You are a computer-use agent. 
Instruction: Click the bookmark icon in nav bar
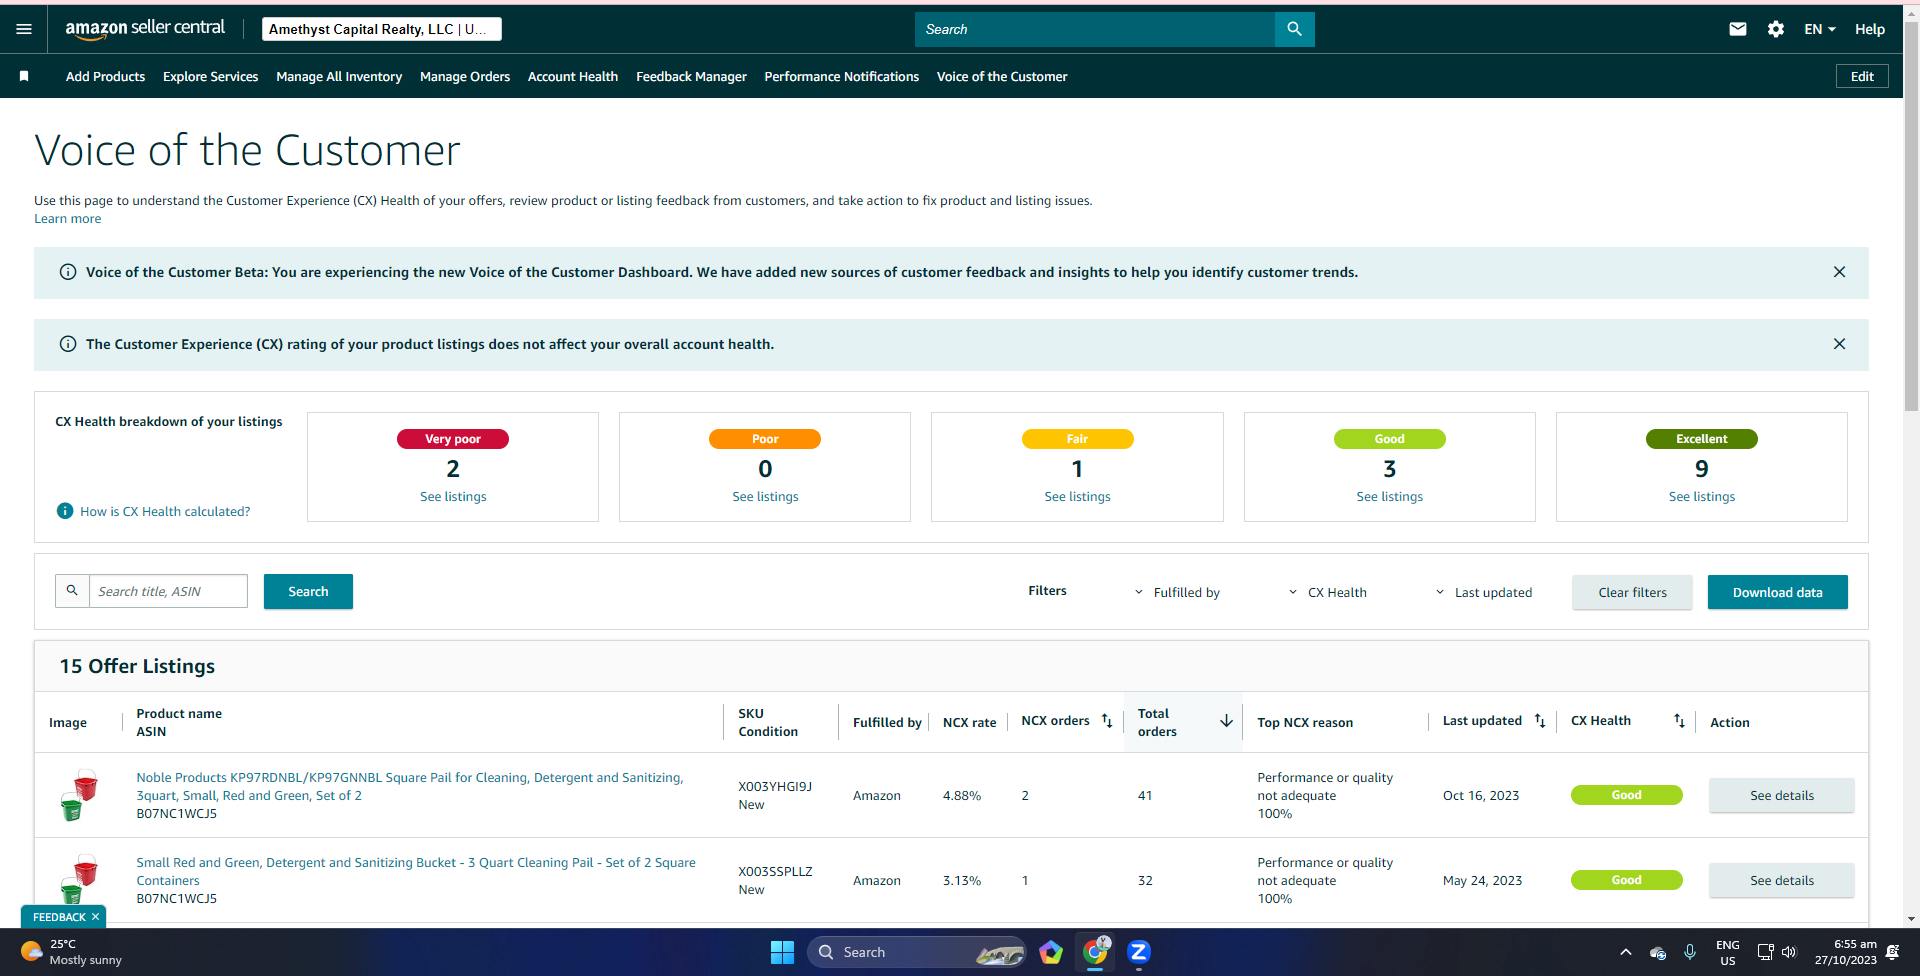point(24,76)
